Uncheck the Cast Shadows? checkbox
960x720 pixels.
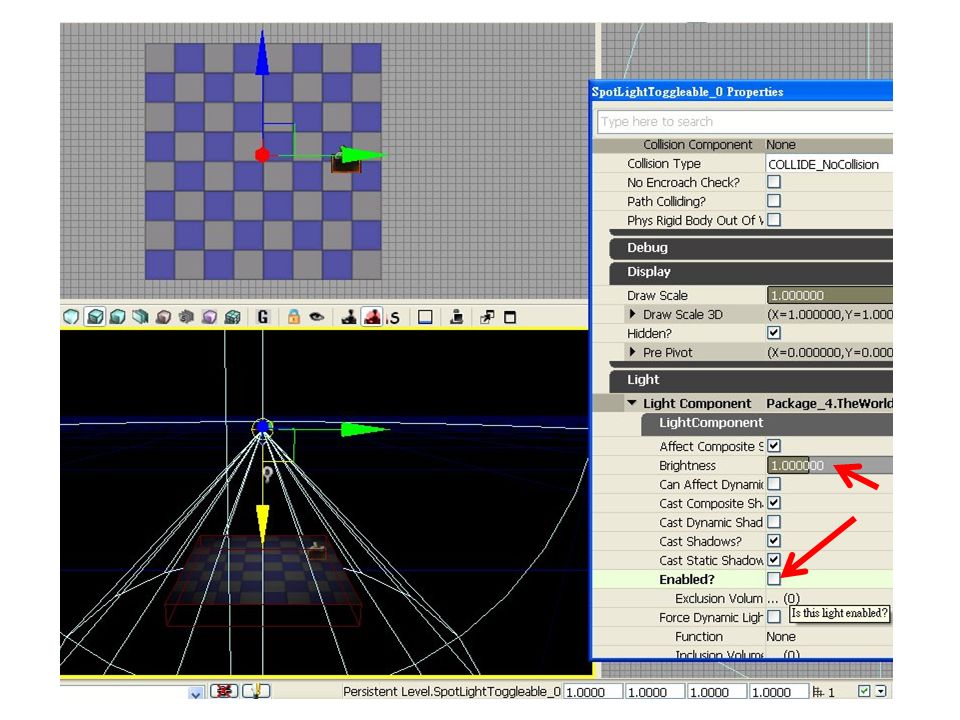coord(774,541)
